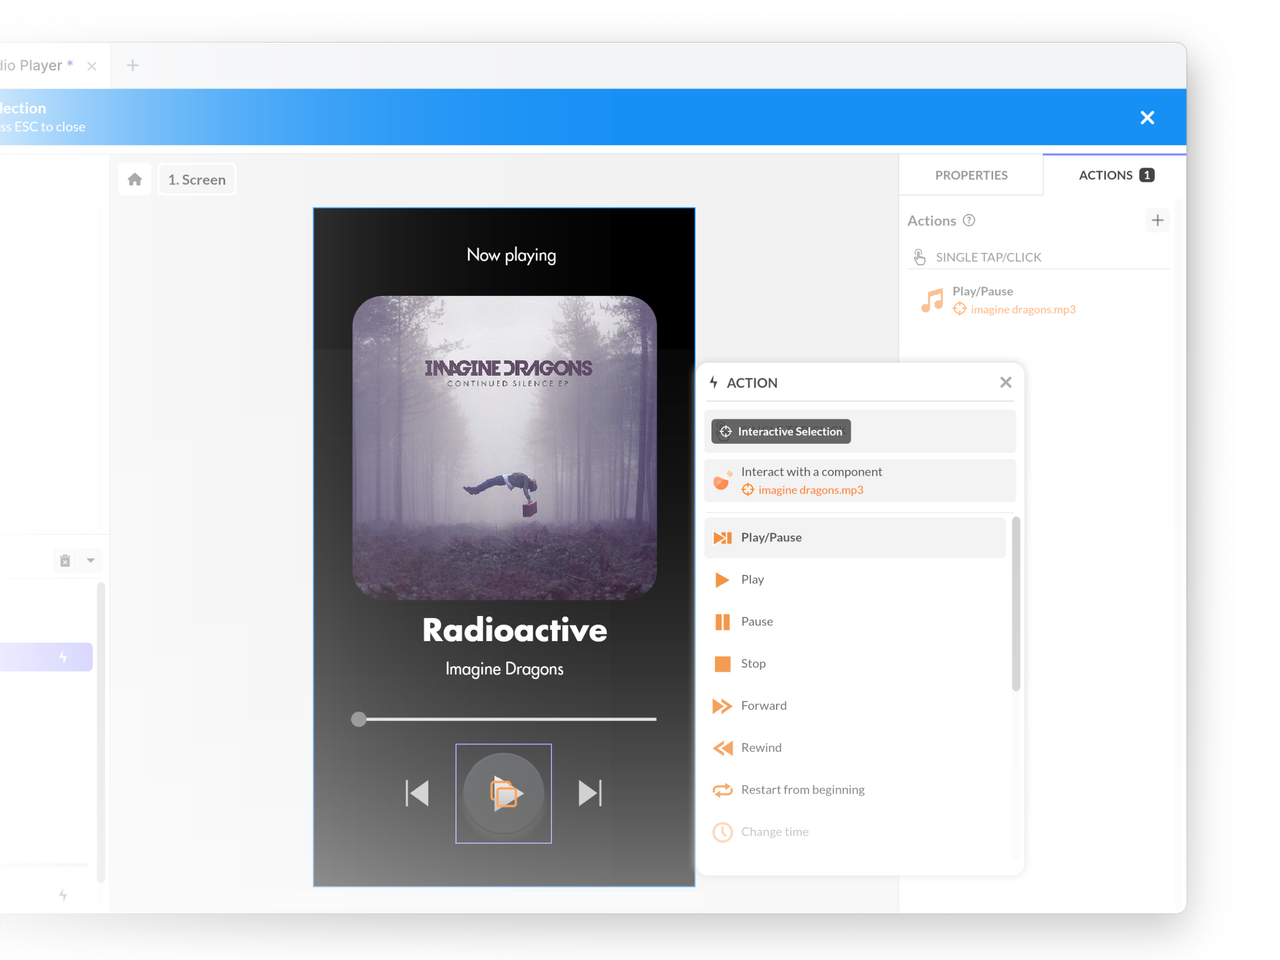
Task: Click the Forward double-arrow icon
Action: point(721,705)
